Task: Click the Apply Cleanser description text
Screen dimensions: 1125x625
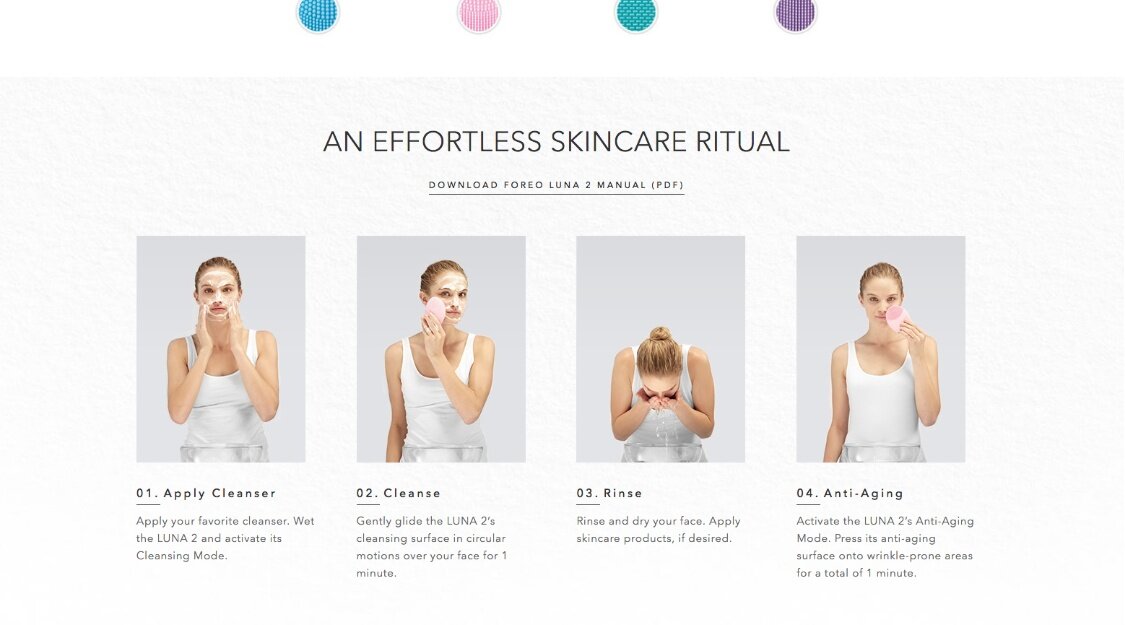Action: coord(225,538)
